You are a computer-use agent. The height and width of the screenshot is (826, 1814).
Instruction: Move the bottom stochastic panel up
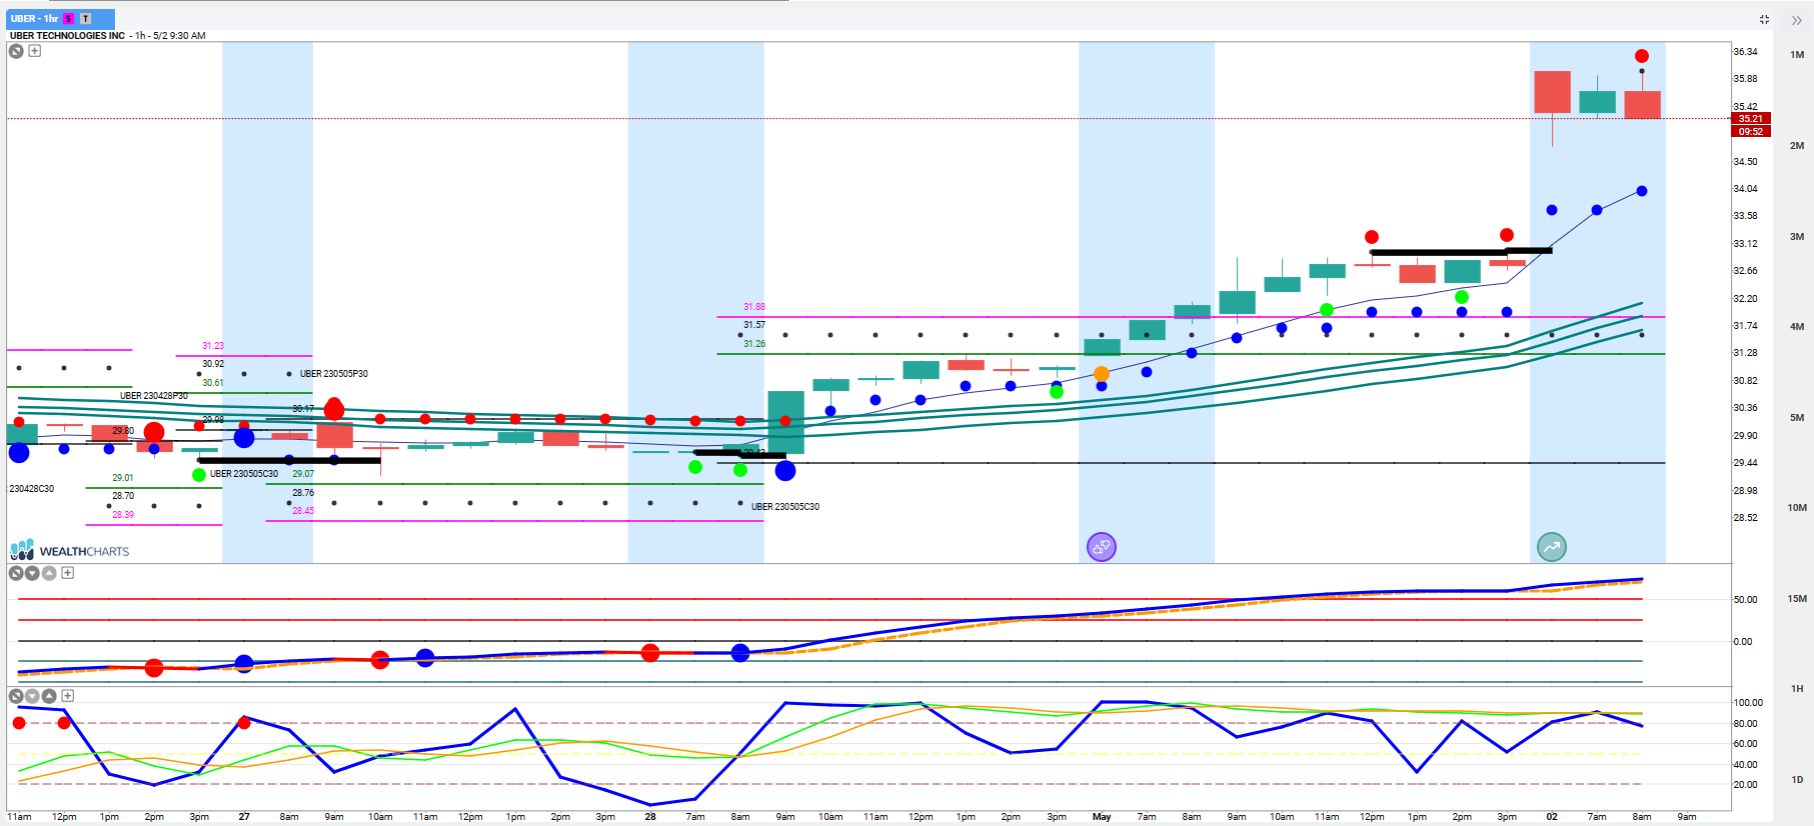point(49,696)
